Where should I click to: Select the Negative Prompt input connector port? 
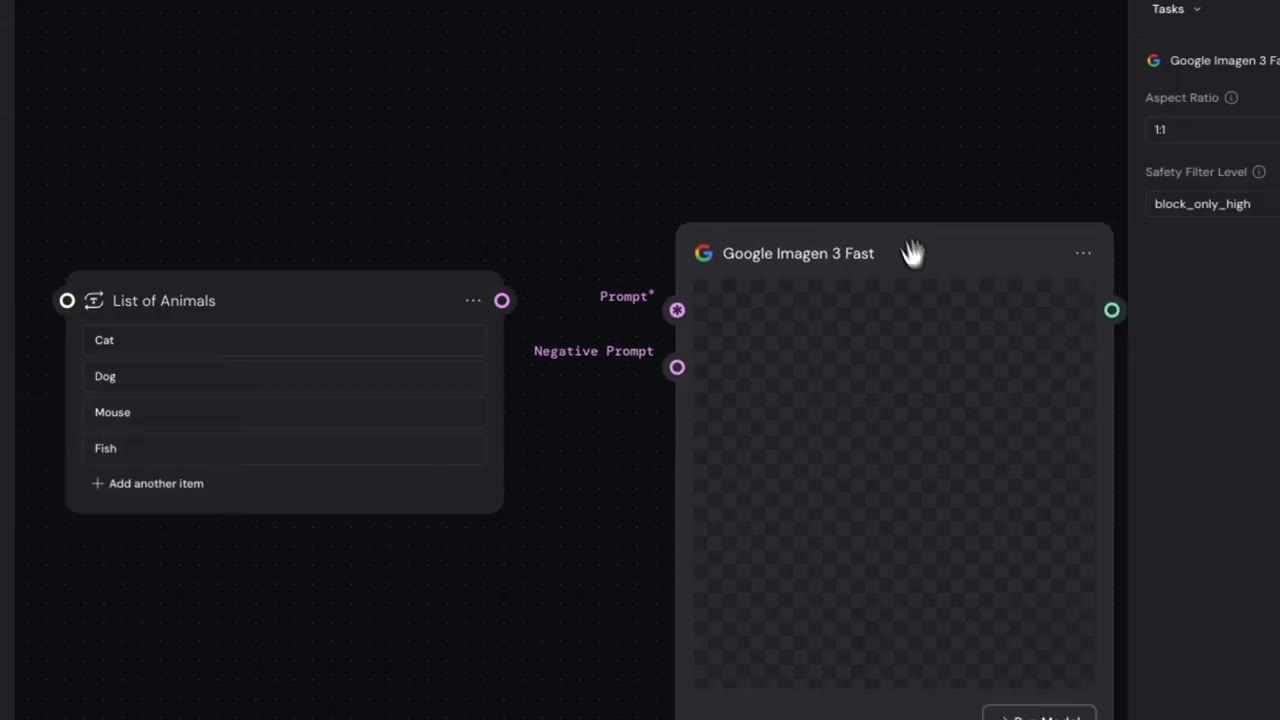point(677,367)
